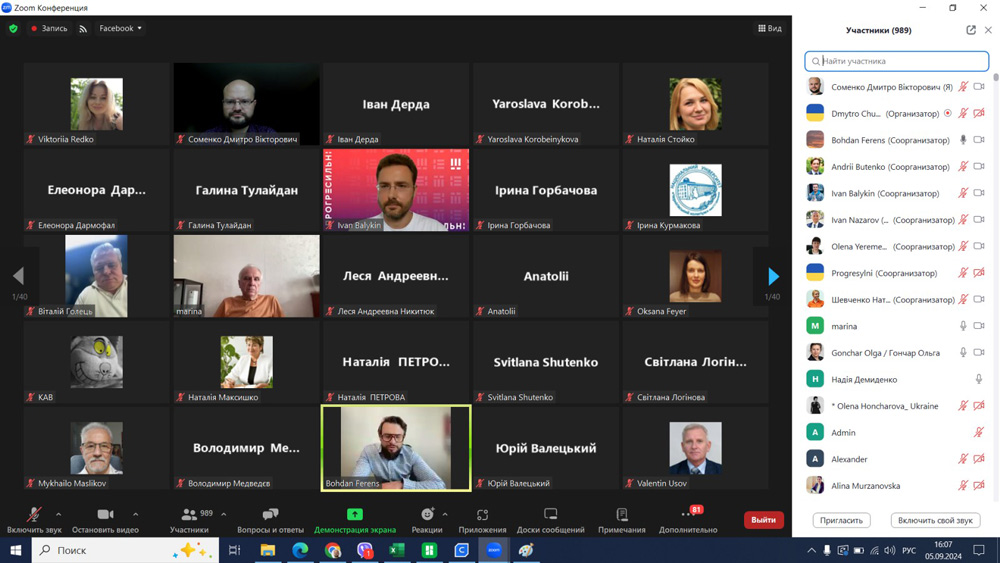Open the View (Вид) layout menu

pos(770,29)
